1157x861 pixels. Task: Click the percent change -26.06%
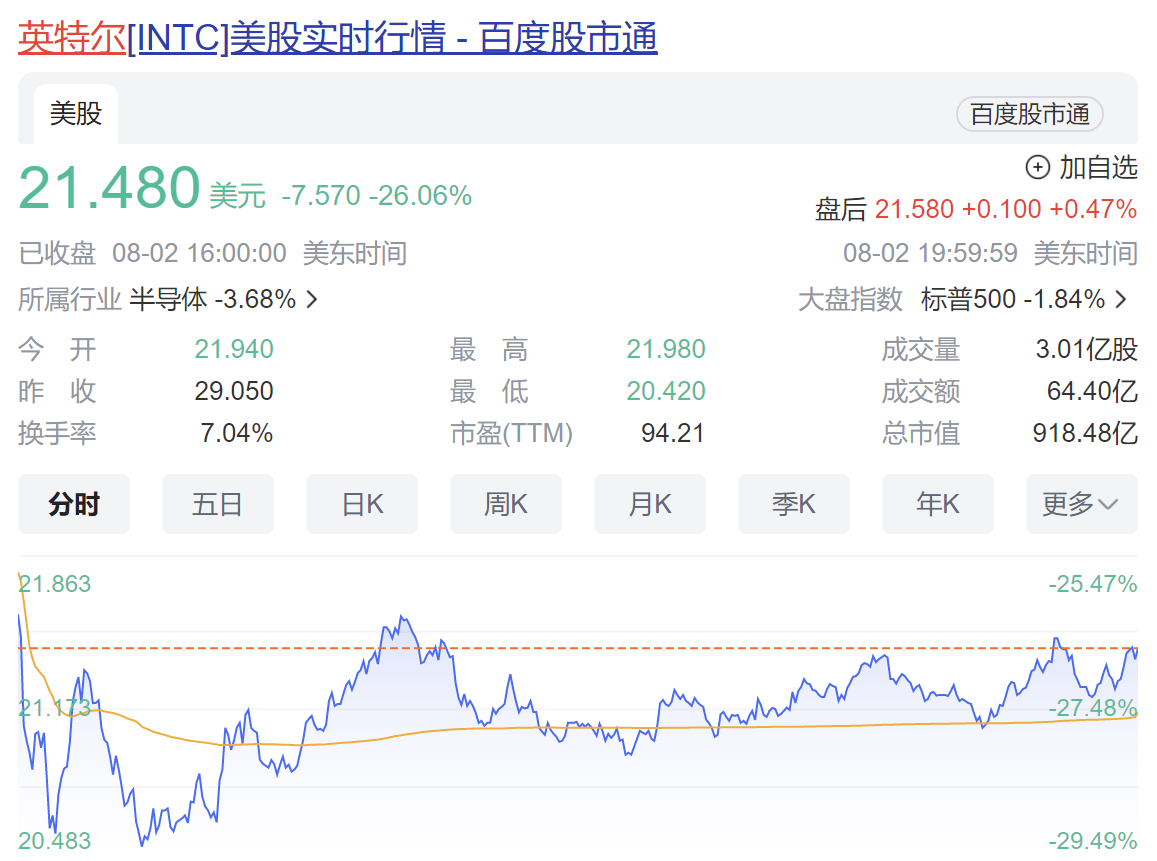pyautogui.click(x=421, y=196)
